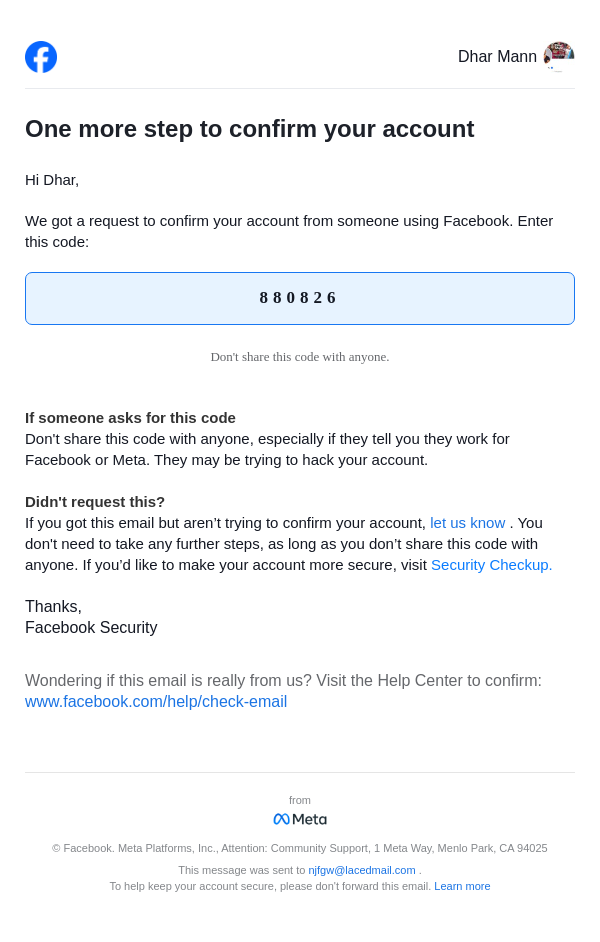Click the "Hi Dhar," greeting text
Viewport: 600px width, 942px height.
(52, 180)
